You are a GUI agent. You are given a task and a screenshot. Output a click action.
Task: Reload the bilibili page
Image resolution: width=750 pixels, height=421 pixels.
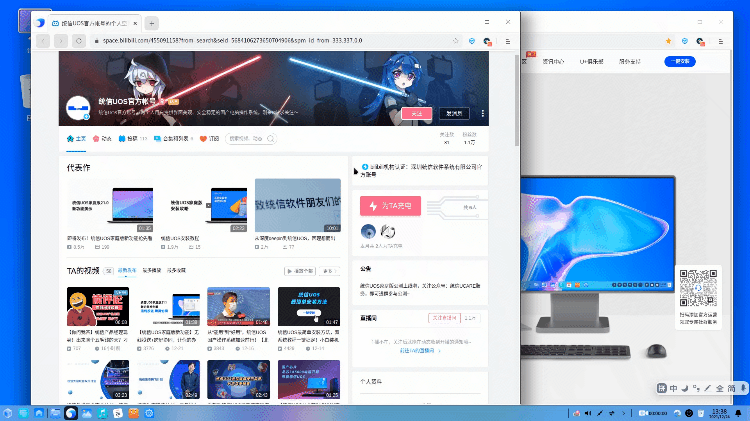[x=79, y=41]
